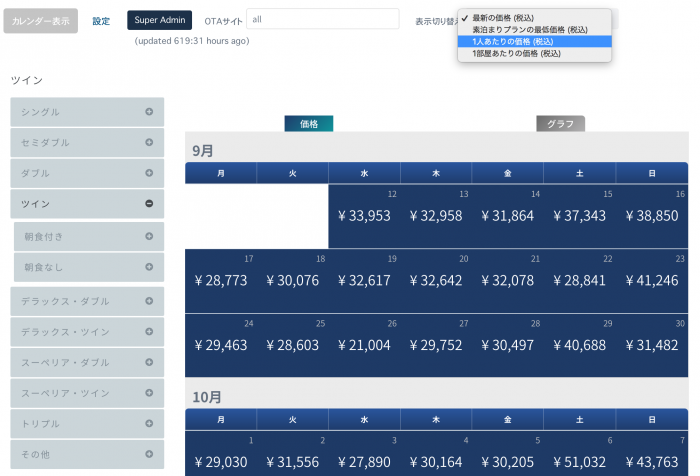Click the トリプル row label
Viewport: 700px width, 476px height.
(x=40, y=424)
